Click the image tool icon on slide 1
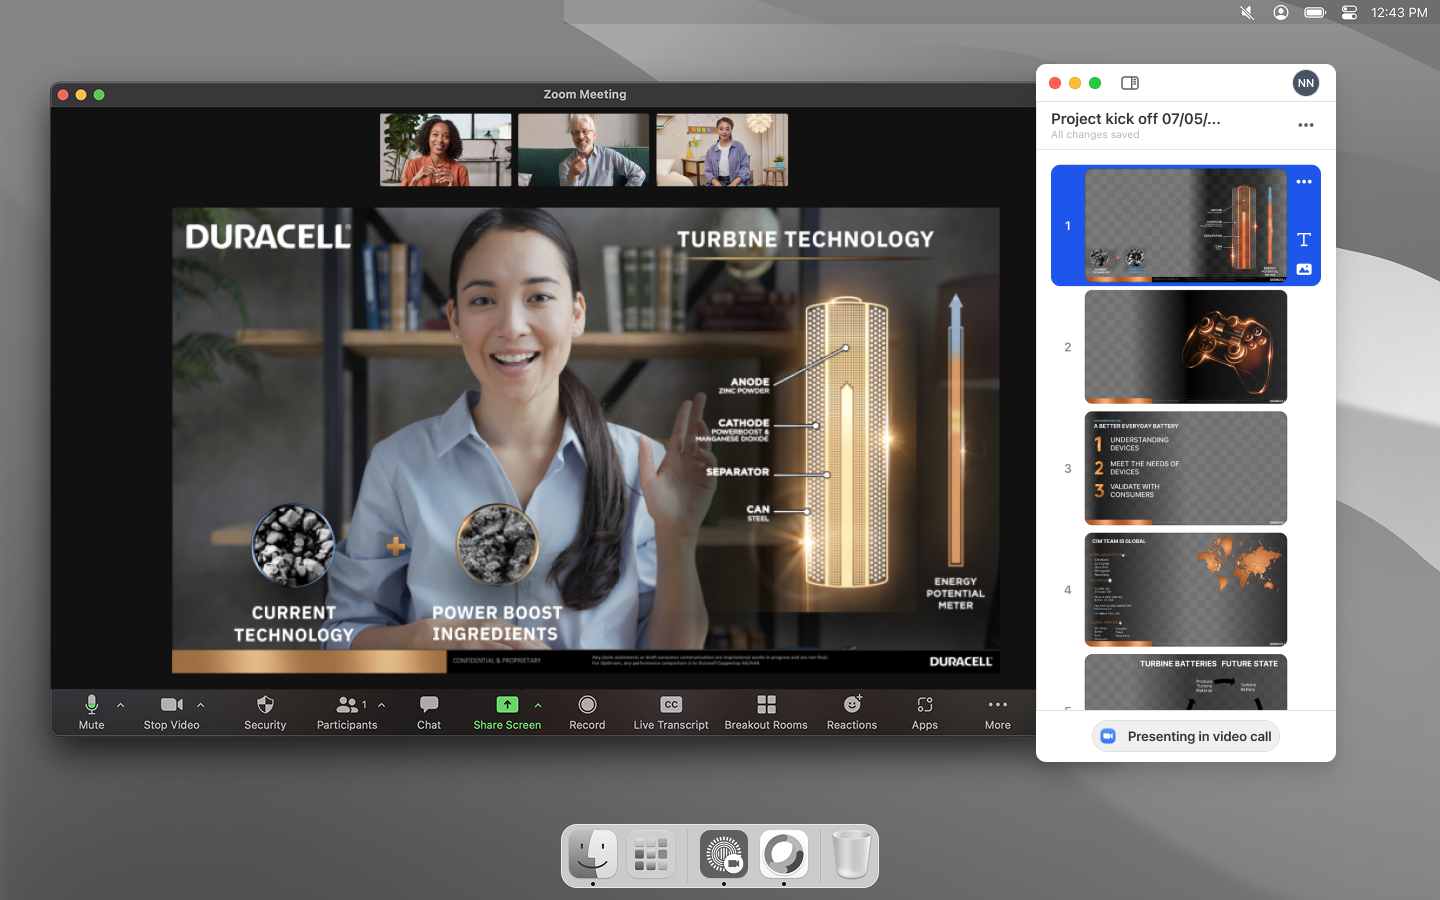 tap(1304, 269)
